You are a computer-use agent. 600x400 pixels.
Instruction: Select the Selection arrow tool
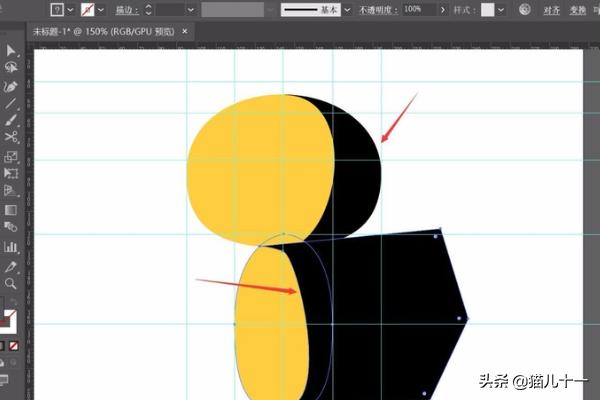point(11,51)
